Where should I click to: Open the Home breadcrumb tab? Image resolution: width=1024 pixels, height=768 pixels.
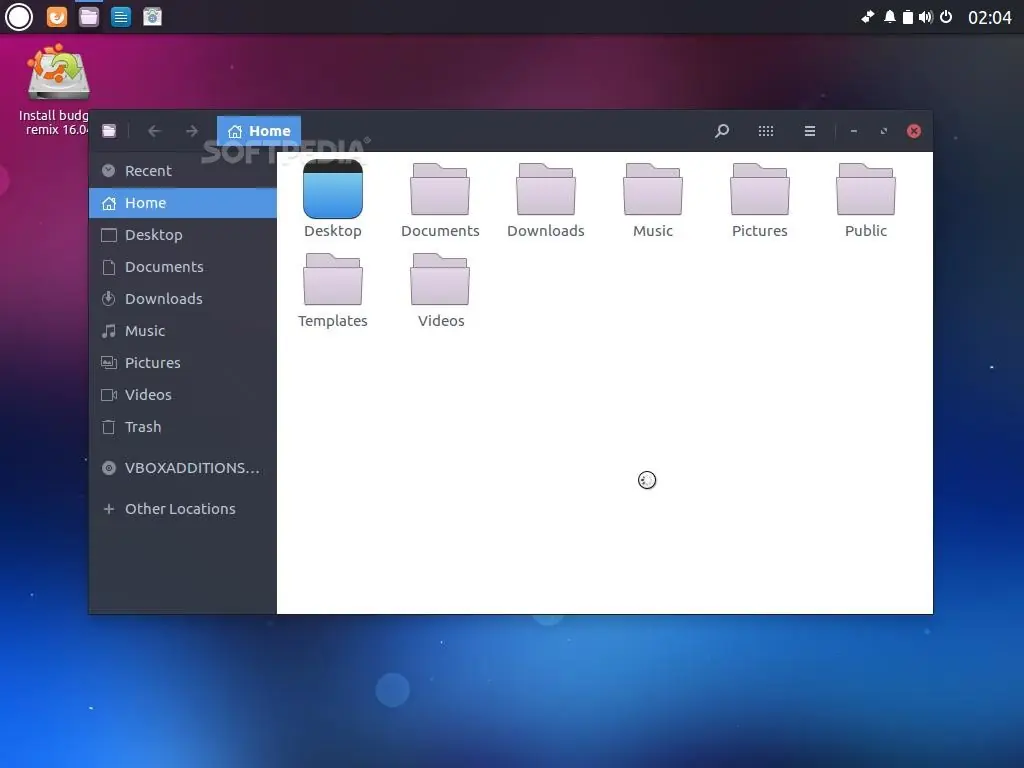pos(258,131)
